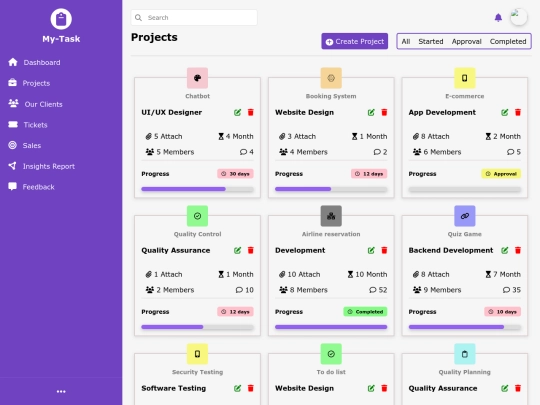Delete the Quality Control Quality Assurance project

pos(251,250)
